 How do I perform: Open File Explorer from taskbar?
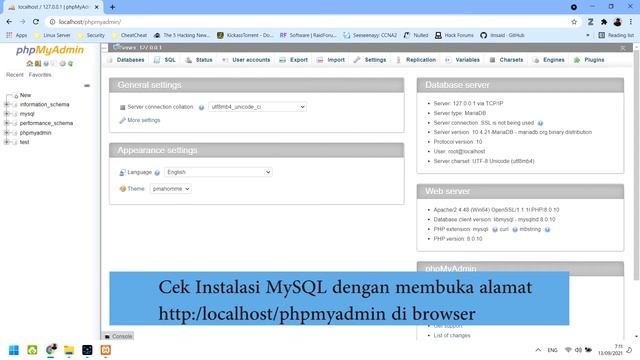click(69, 350)
